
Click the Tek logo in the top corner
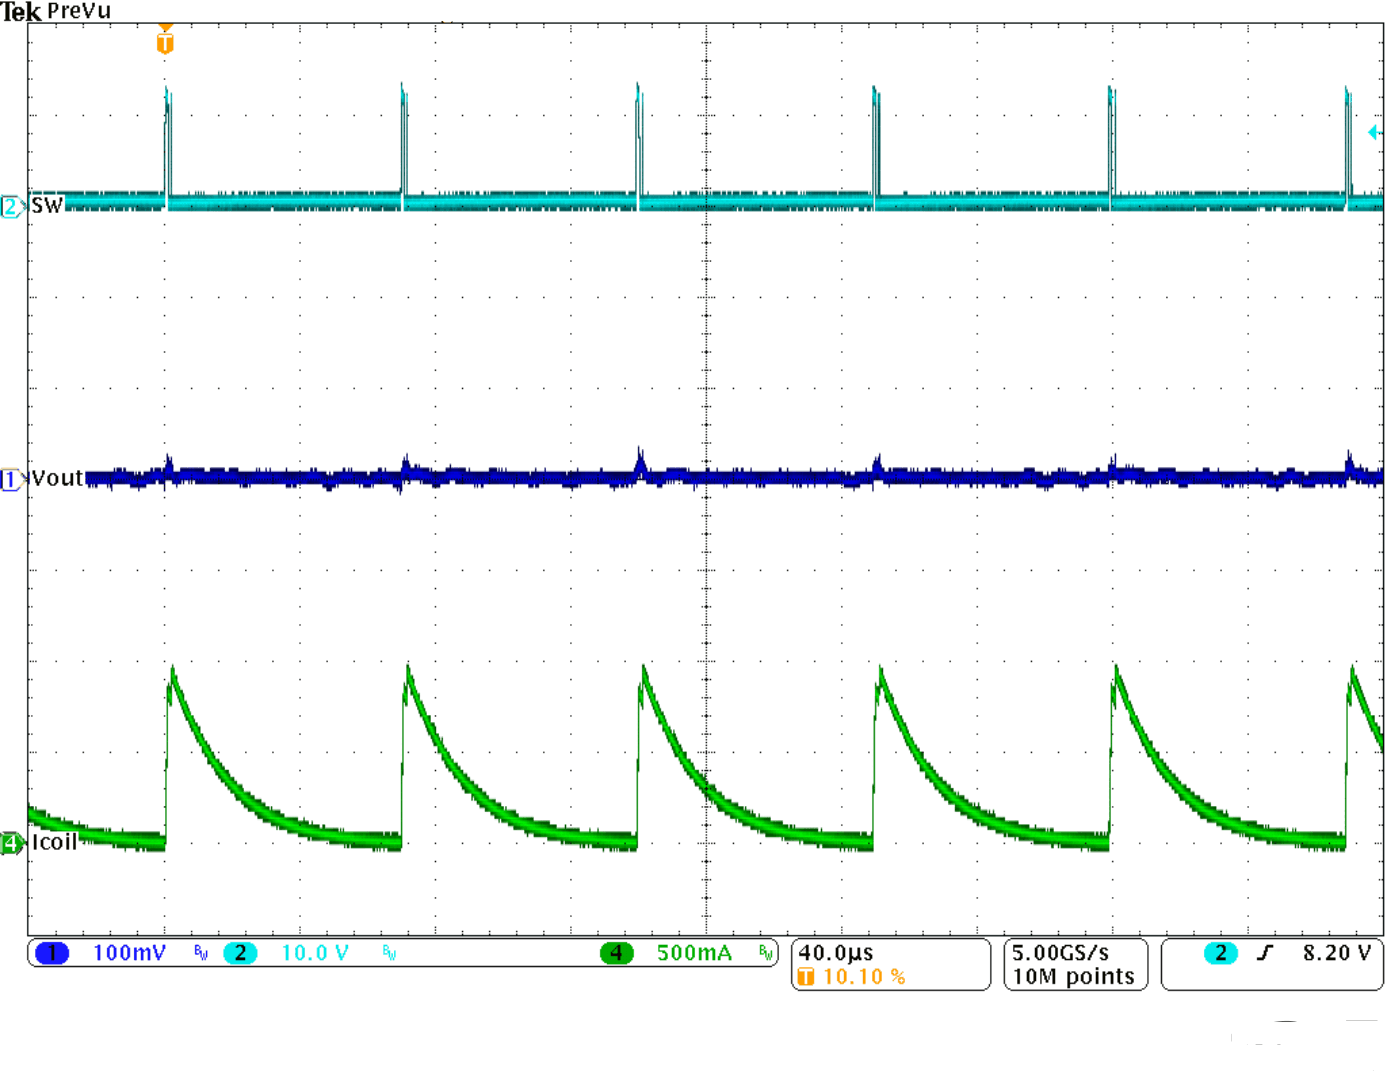click(18, 12)
